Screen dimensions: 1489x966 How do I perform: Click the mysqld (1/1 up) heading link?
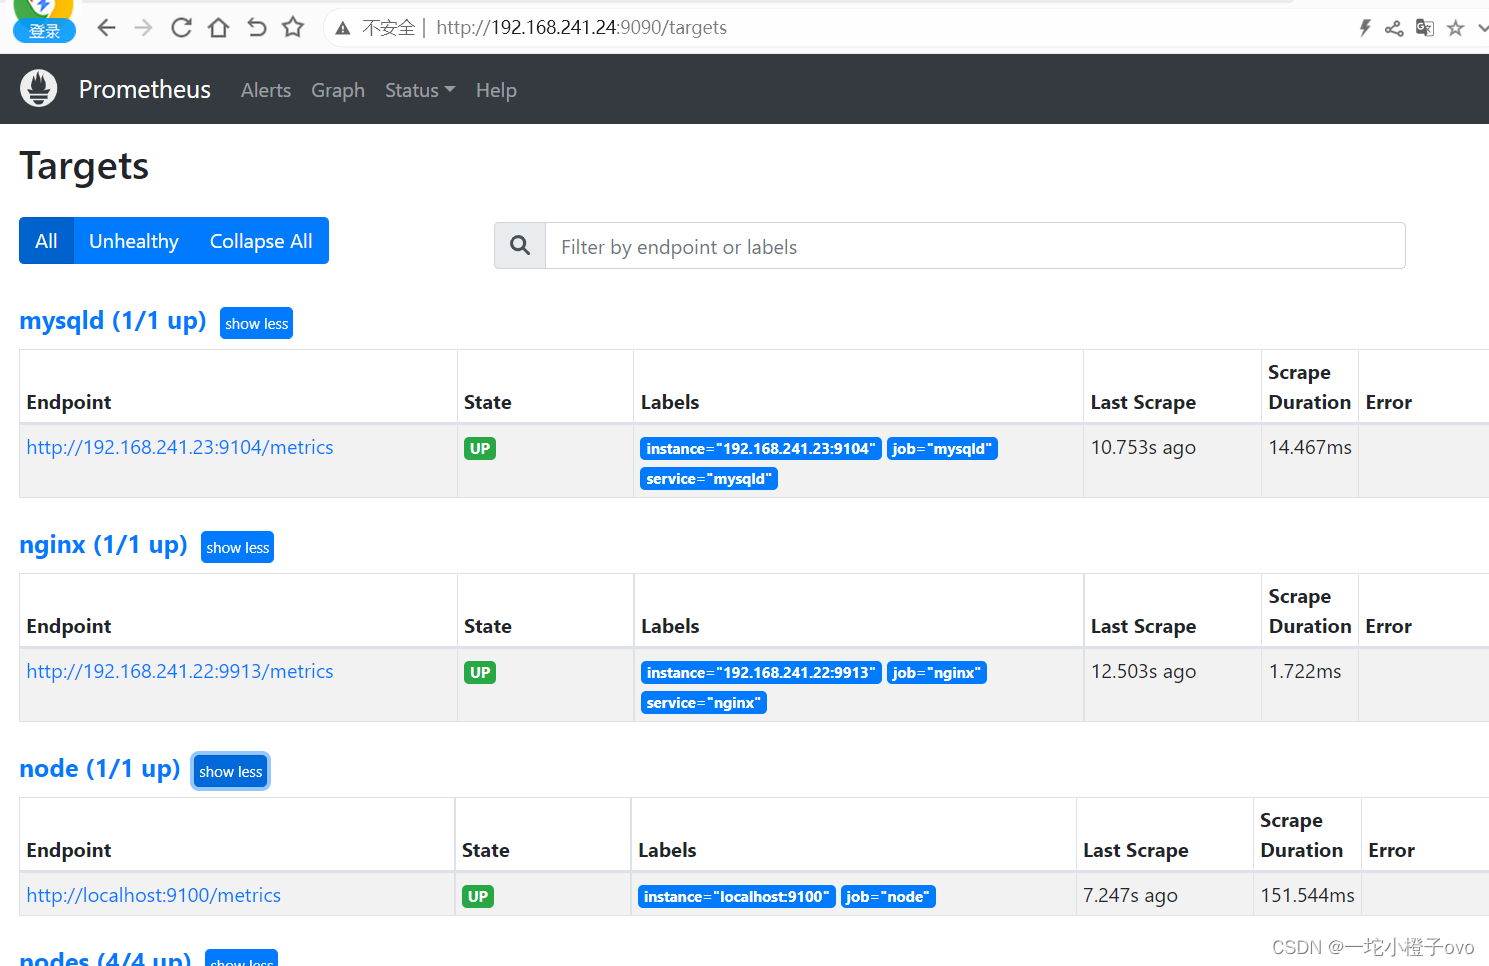tap(113, 321)
